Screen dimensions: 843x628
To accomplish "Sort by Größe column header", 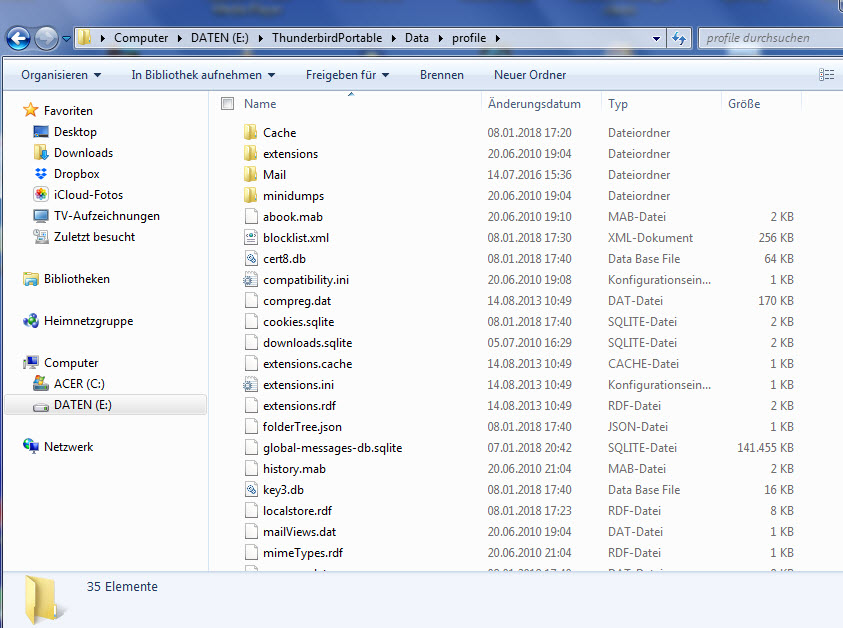I will tap(744, 104).
